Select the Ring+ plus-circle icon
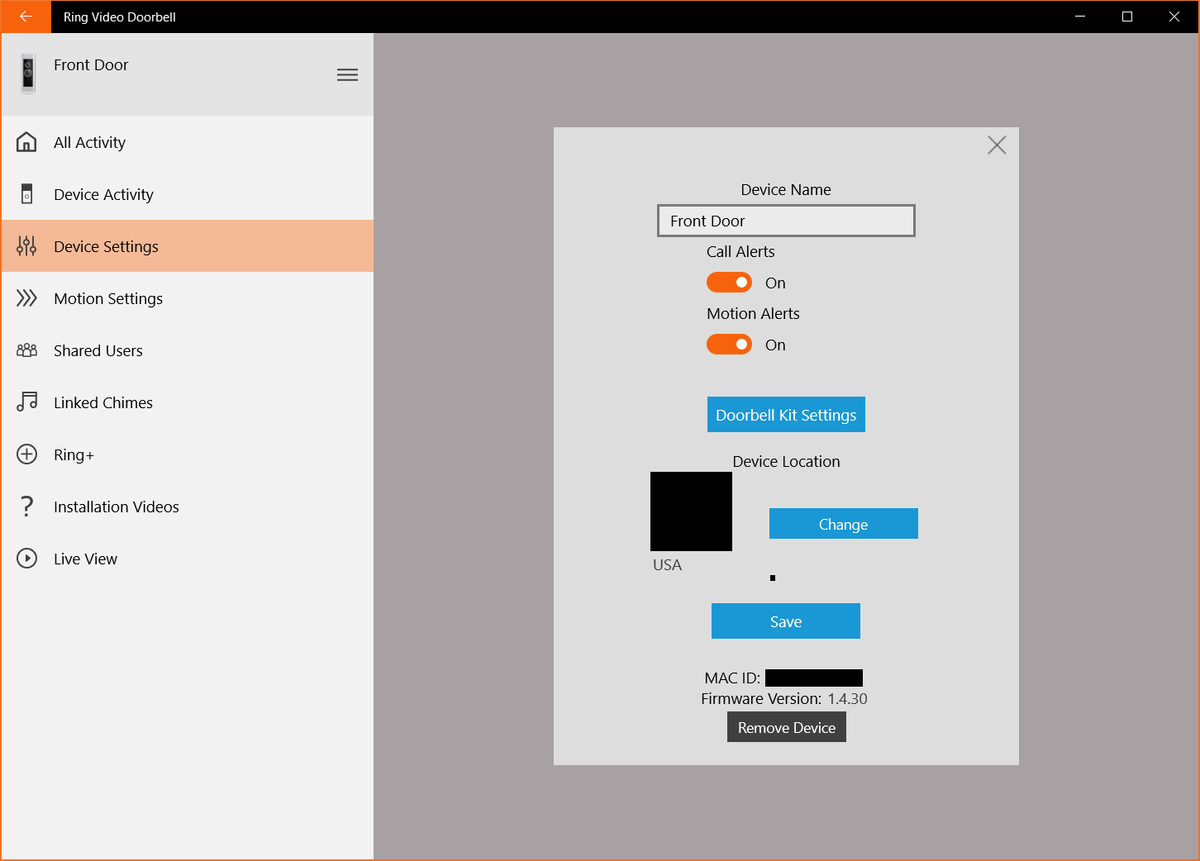The height and width of the screenshot is (861, 1200). [27, 454]
